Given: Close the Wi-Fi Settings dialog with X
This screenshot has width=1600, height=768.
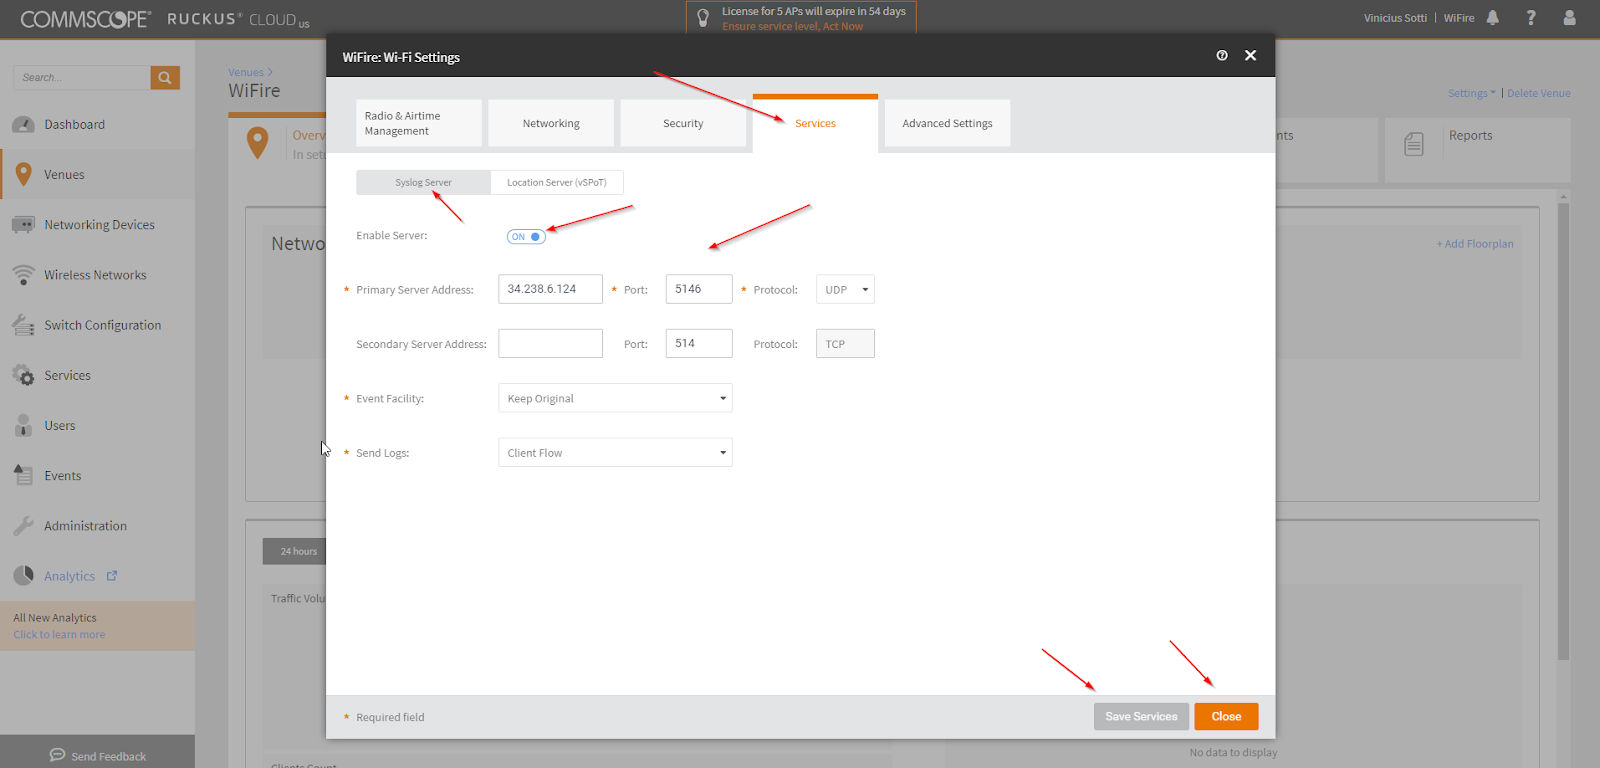Looking at the screenshot, I should [1250, 56].
